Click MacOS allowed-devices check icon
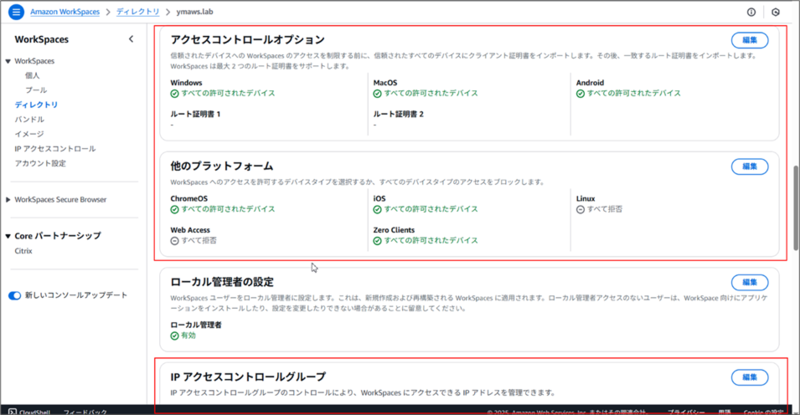Image resolution: width=800 pixels, height=415 pixels. (377, 93)
